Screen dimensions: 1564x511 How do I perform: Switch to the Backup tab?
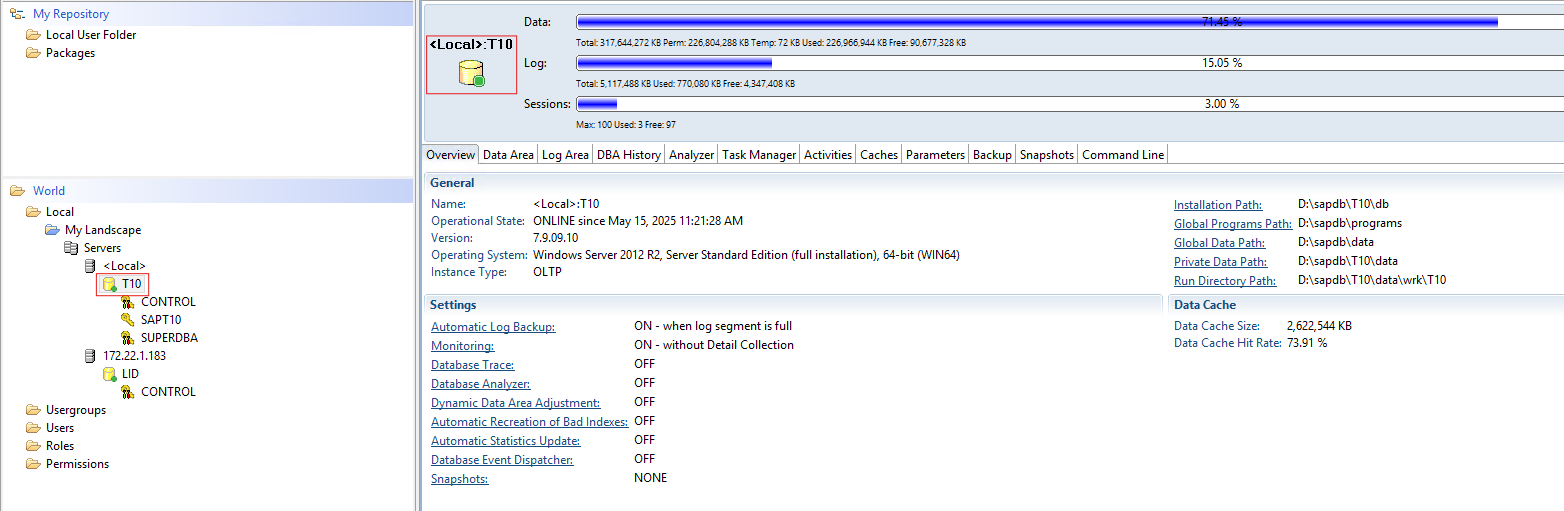pyautogui.click(x=992, y=155)
